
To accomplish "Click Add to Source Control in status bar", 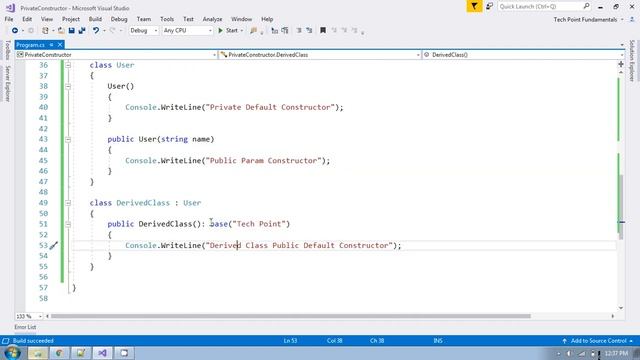I will click(x=598, y=341).
